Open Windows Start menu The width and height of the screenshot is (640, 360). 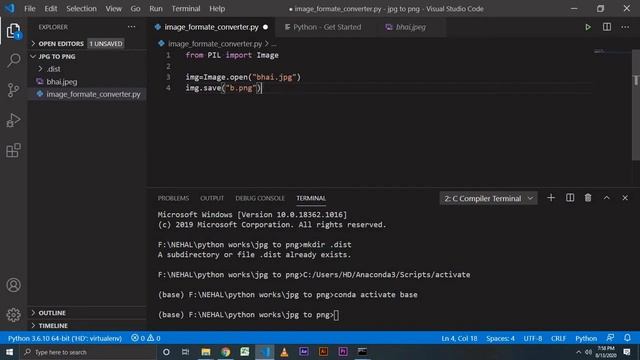pyautogui.click(x=9, y=352)
